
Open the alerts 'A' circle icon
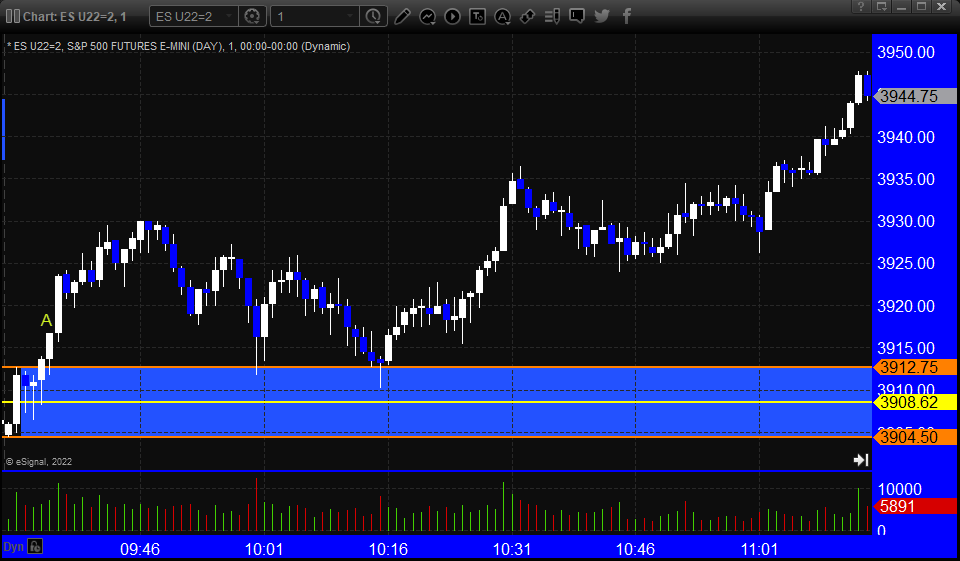click(502, 17)
